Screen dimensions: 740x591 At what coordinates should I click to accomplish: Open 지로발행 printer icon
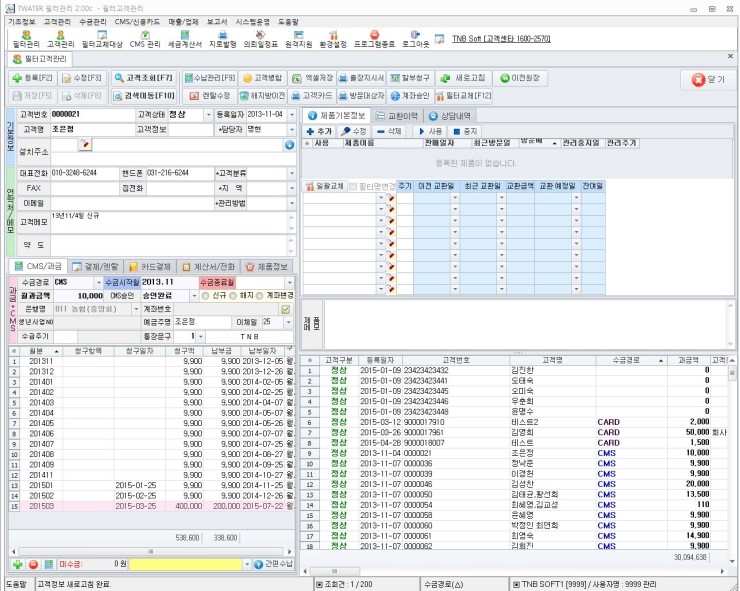pyautogui.click(x=223, y=39)
